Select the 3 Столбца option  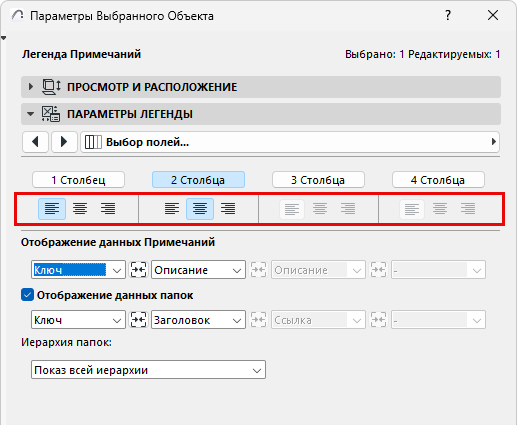(x=318, y=180)
